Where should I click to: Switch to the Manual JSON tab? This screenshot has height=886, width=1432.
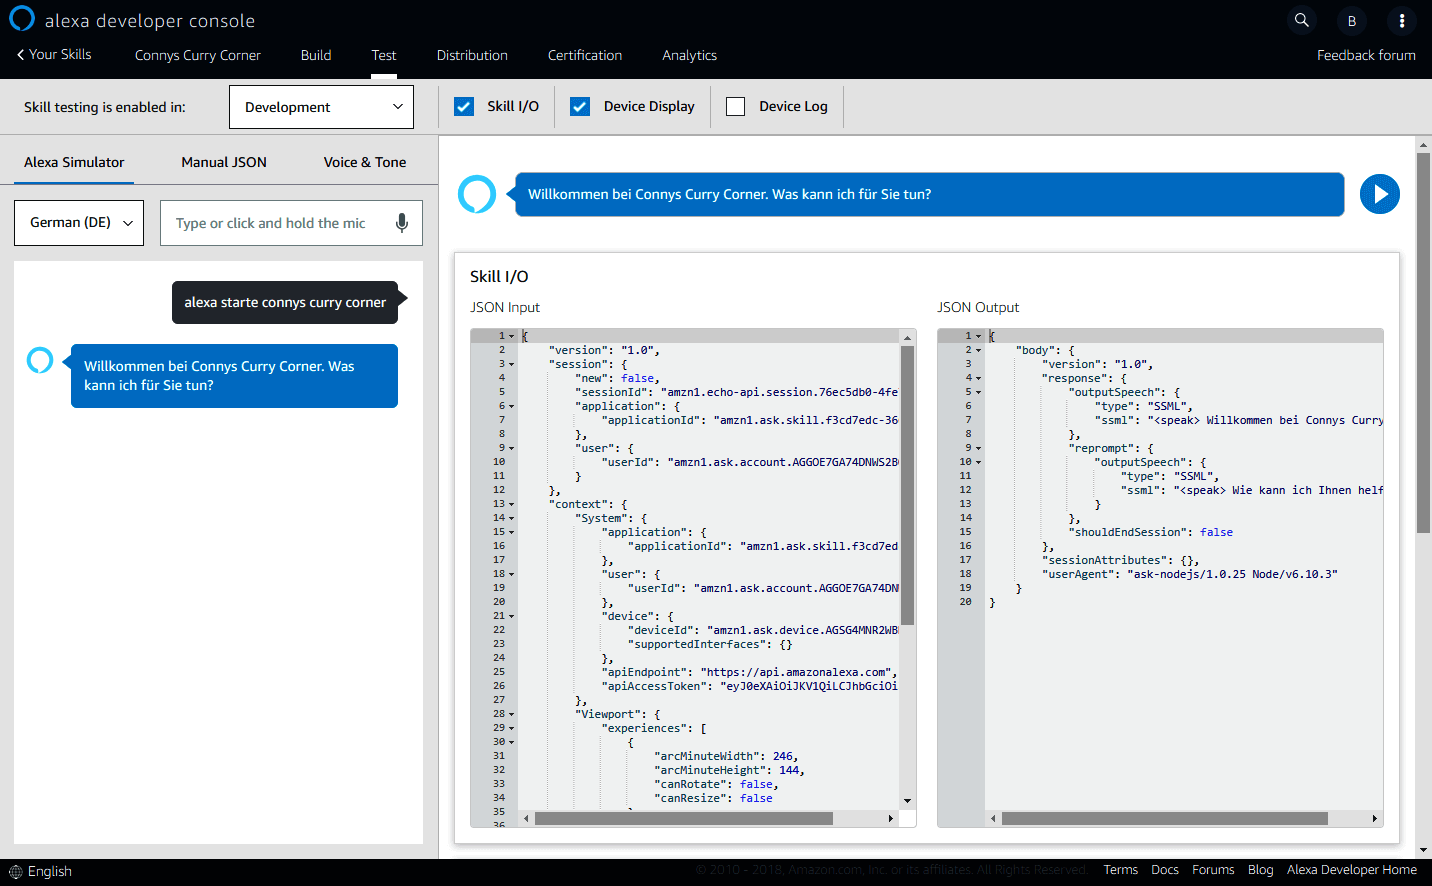pos(224,162)
